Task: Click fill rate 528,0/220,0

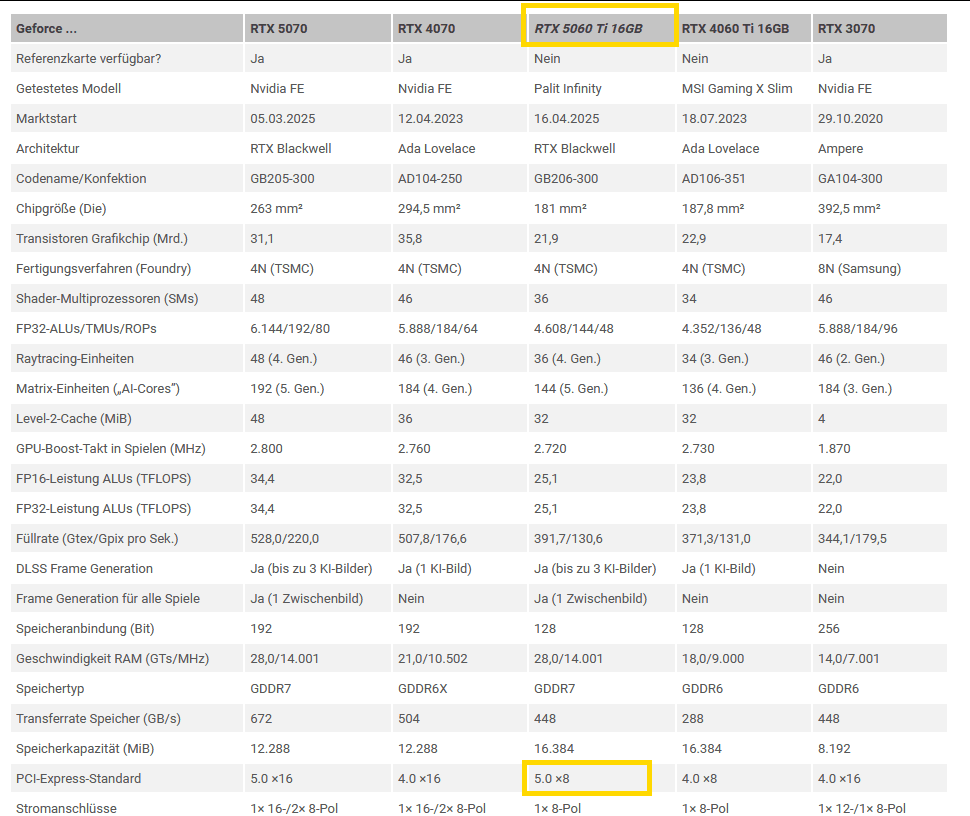Action: click(285, 539)
